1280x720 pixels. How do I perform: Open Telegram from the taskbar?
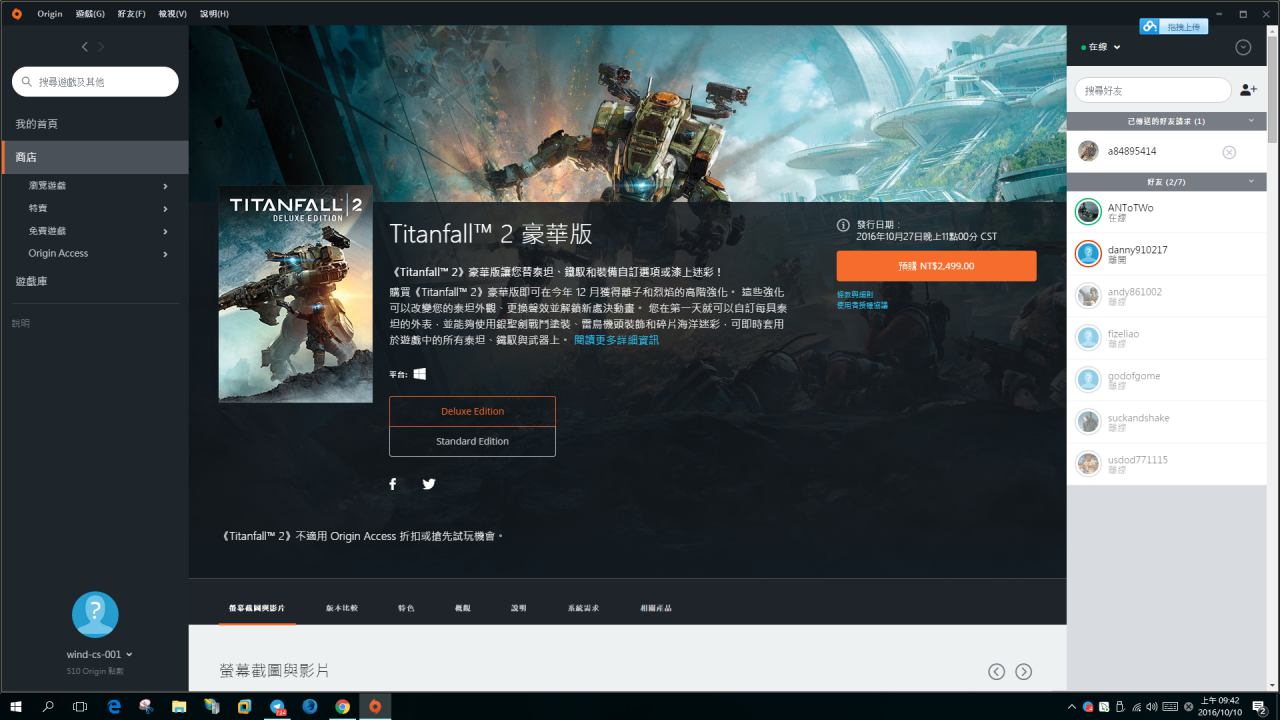pos(277,707)
